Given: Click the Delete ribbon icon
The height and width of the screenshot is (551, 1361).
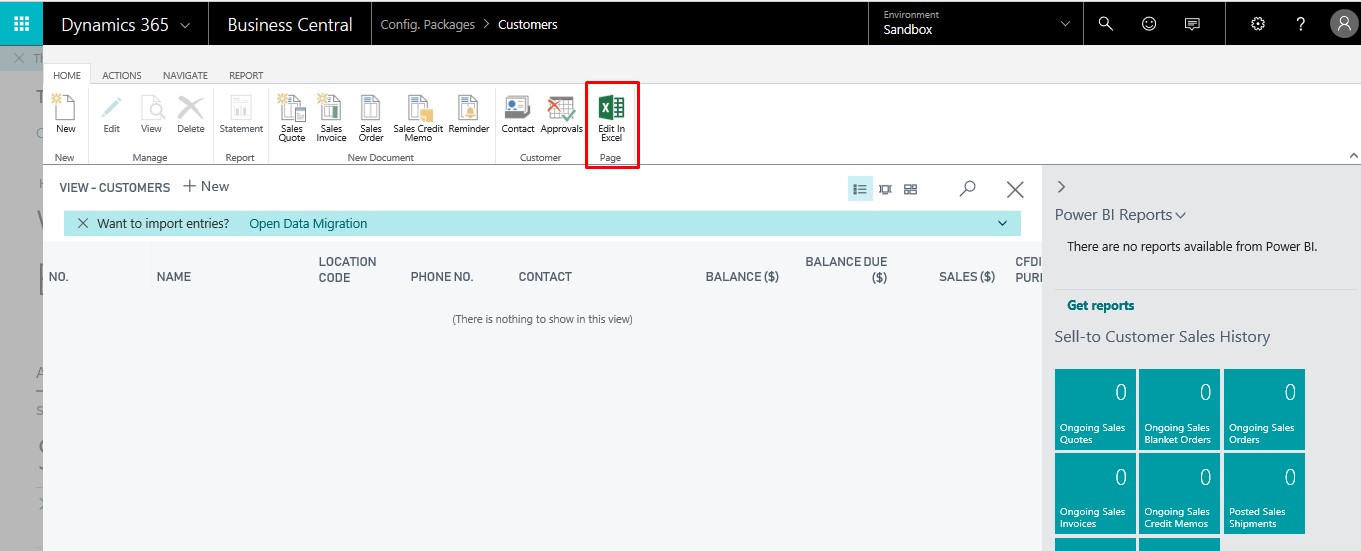Looking at the screenshot, I should tap(190, 114).
